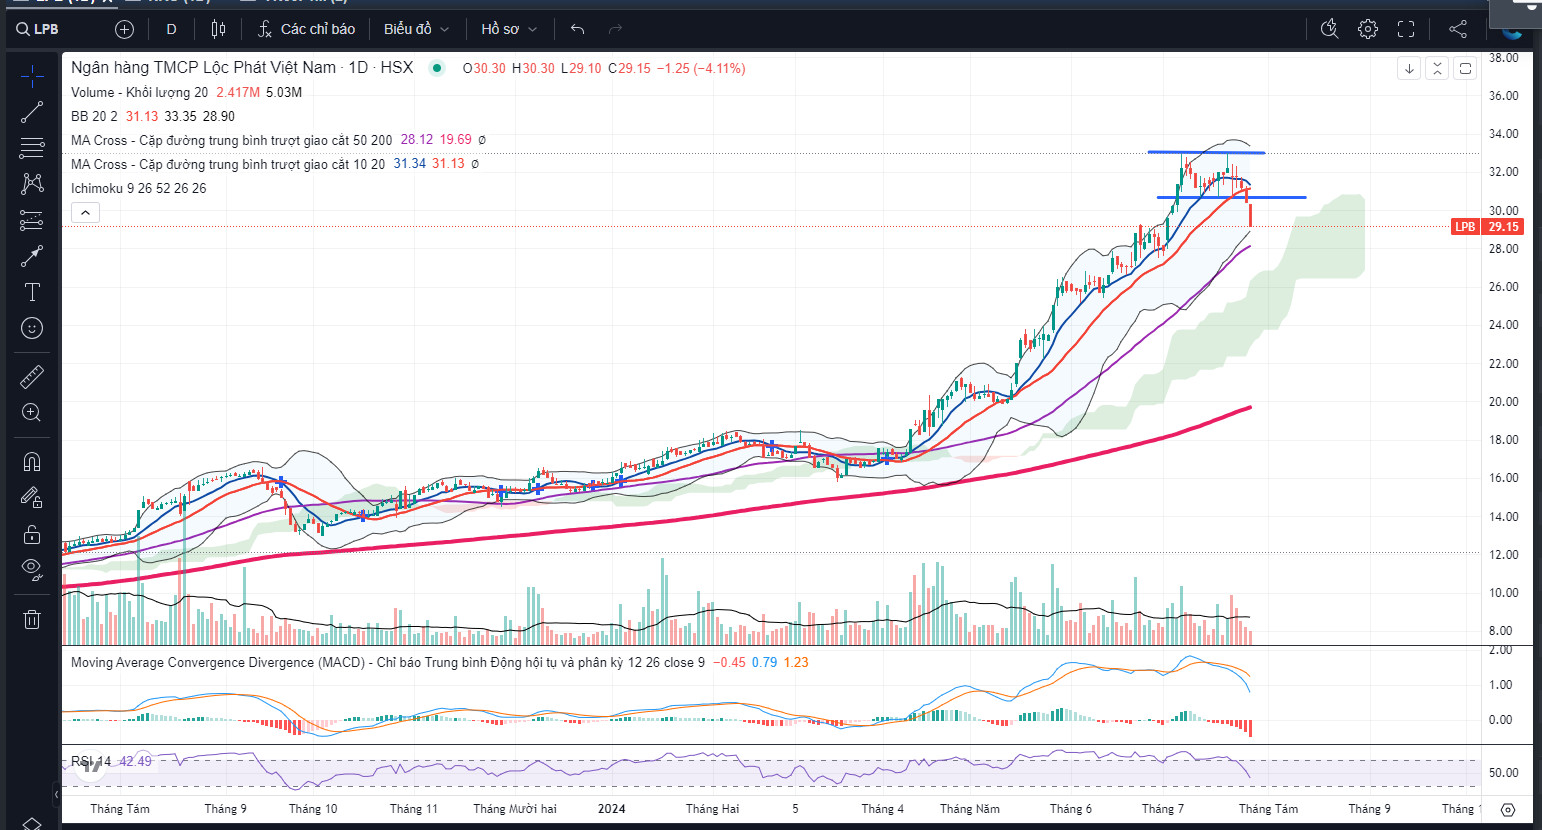The height and width of the screenshot is (830, 1542).
Task: Share the chart via share icon
Action: [1458, 29]
